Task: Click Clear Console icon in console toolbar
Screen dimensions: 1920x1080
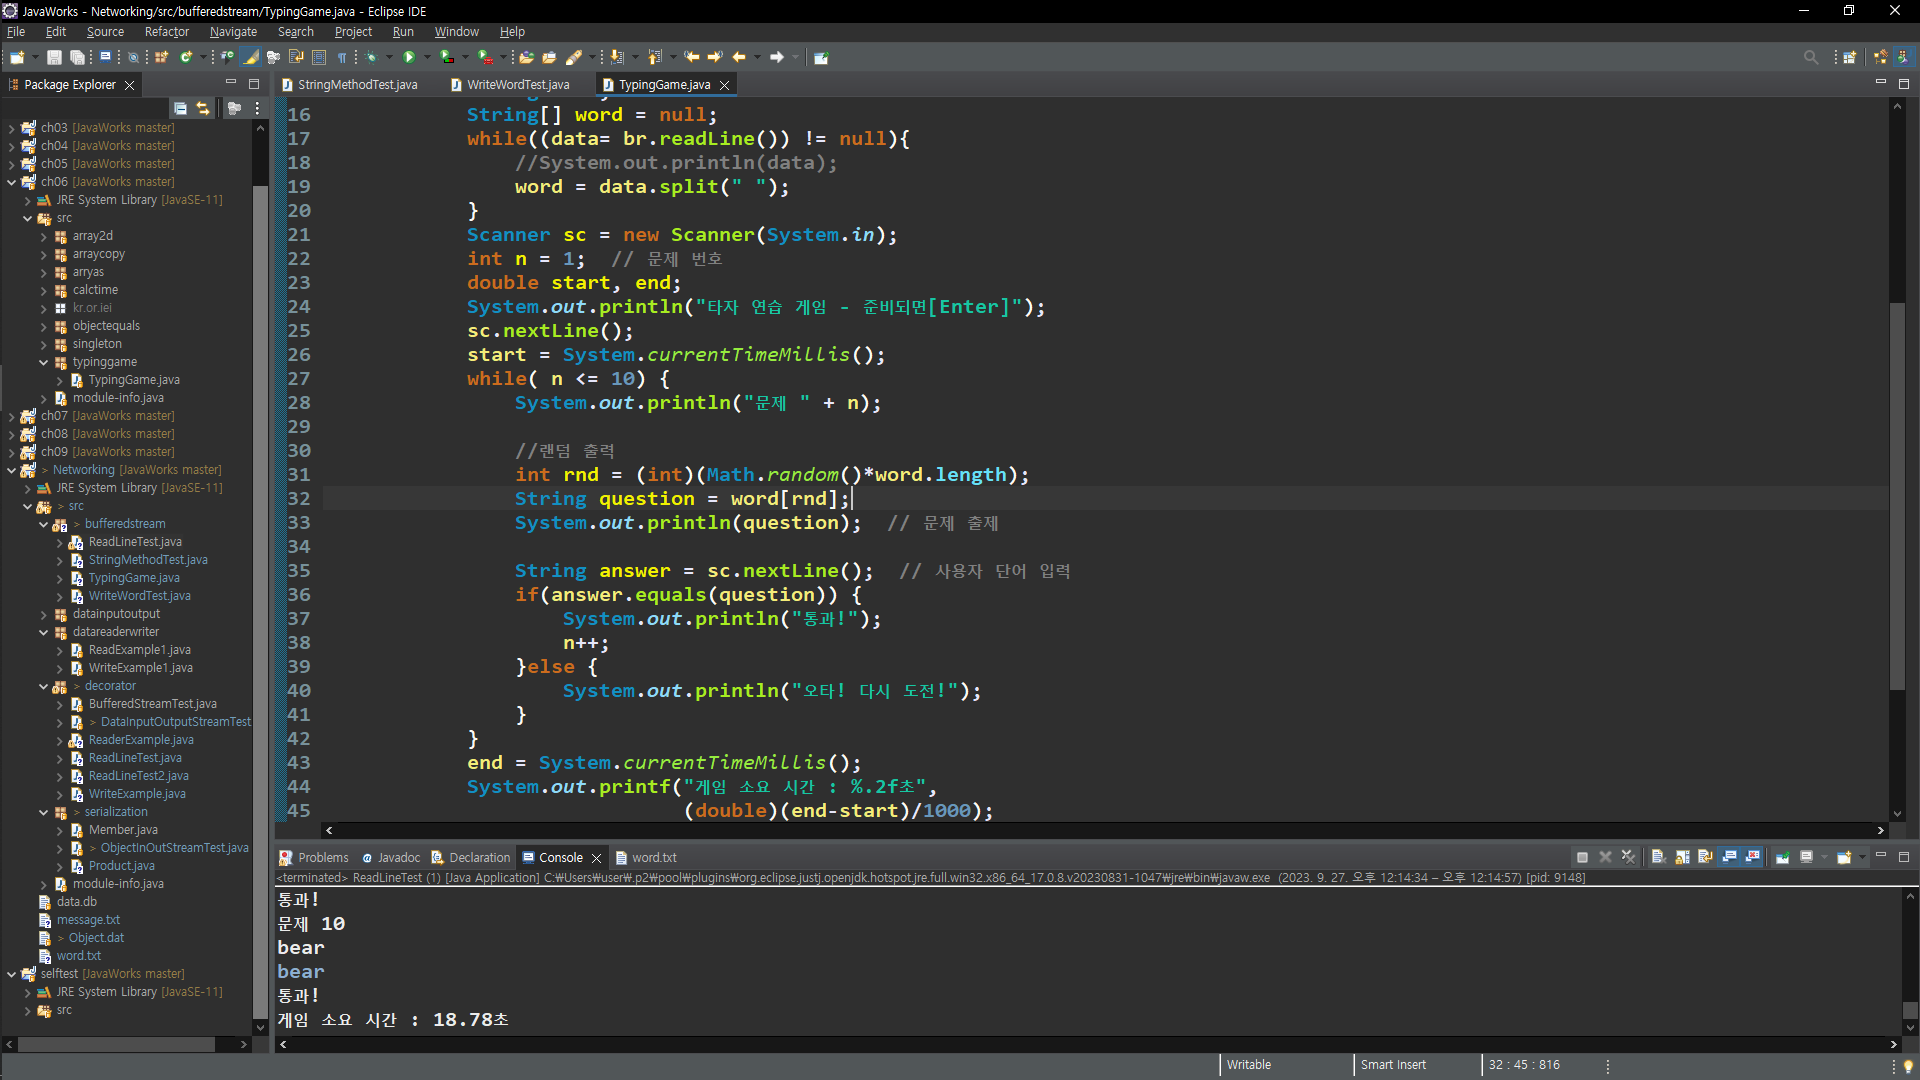Action: click(1658, 857)
